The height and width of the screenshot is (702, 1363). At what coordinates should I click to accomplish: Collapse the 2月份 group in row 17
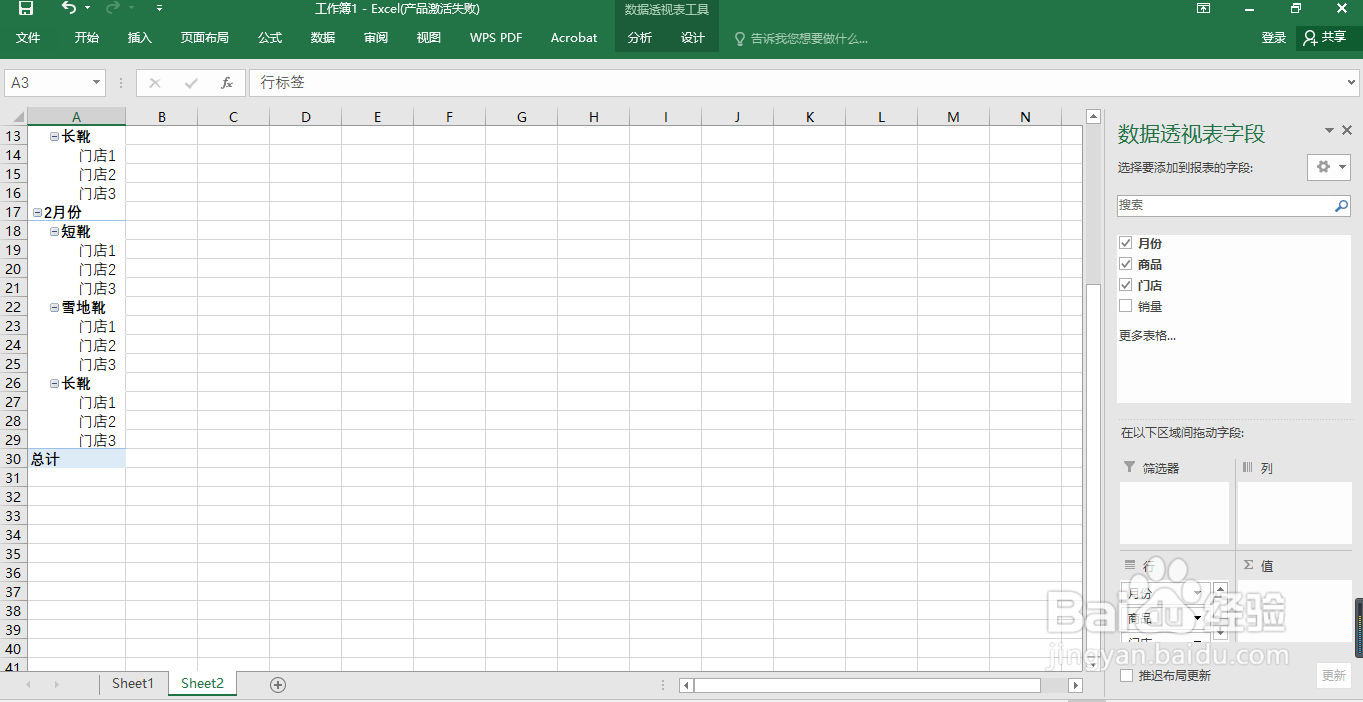click(x=37, y=212)
